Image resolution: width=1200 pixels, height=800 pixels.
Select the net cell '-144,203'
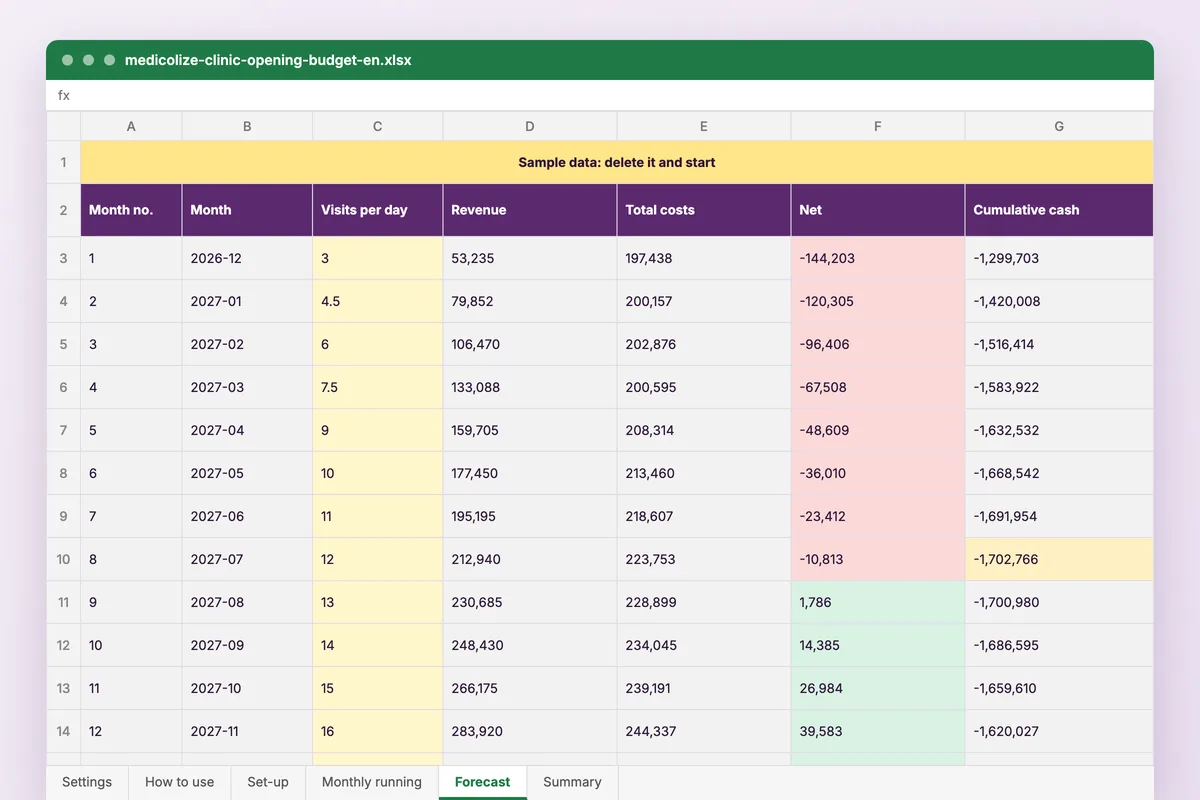[878, 258]
